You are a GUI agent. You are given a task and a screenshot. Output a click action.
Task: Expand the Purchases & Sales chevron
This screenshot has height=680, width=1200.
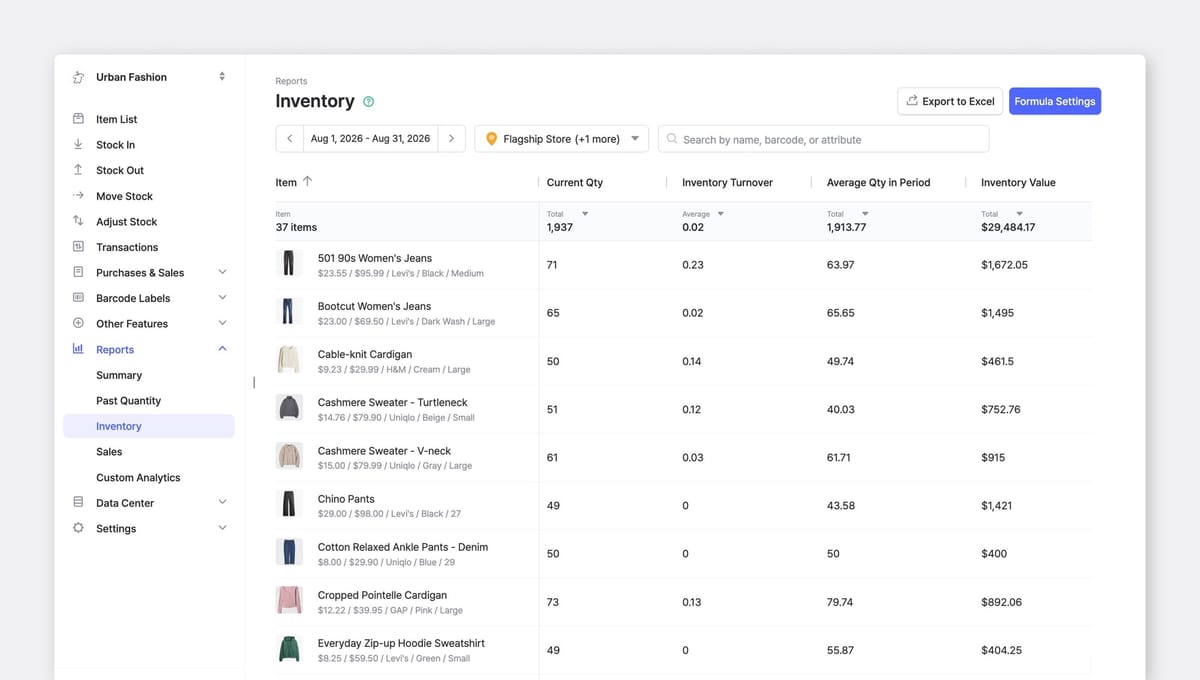coord(222,272)
